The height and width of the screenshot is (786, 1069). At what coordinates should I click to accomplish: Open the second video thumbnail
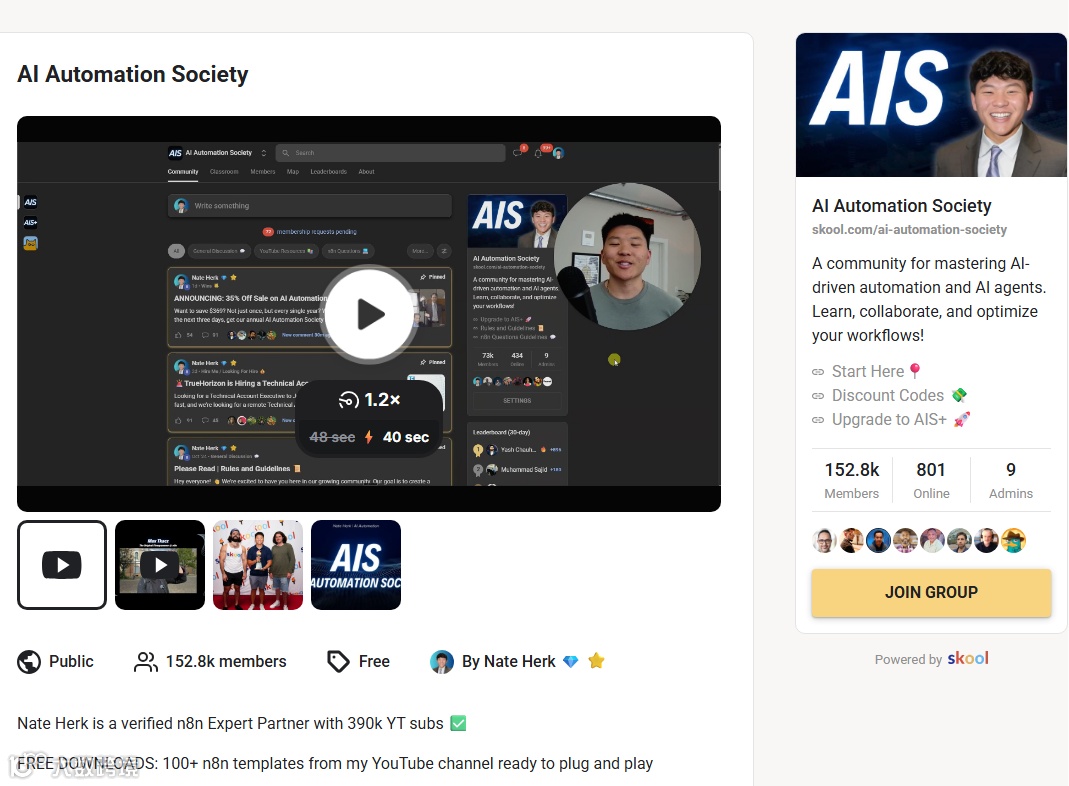pos(160,564)
